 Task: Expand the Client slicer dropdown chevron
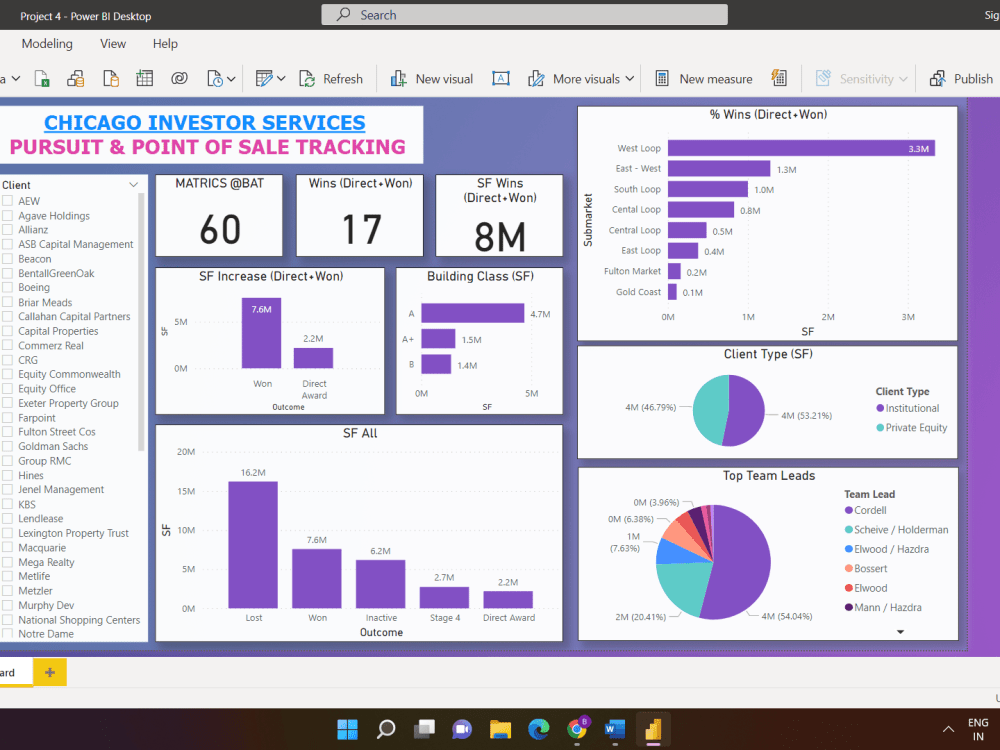coord(133,185)
